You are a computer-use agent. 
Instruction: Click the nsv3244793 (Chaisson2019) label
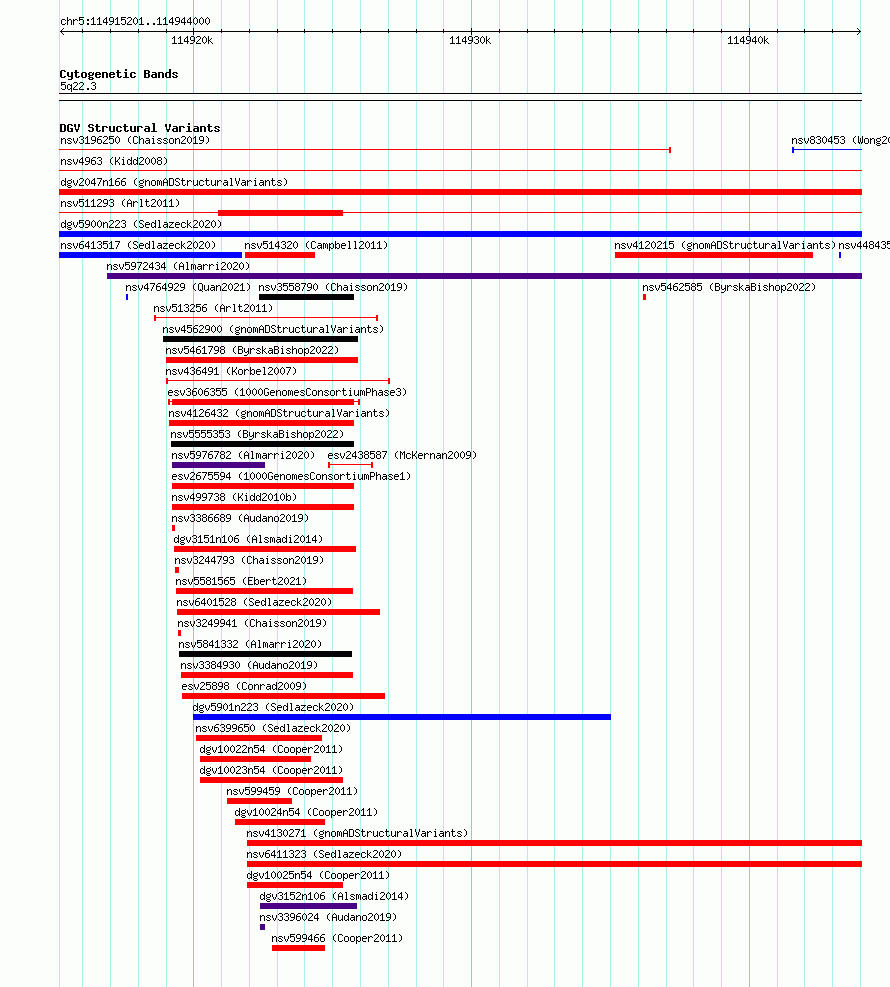(249, 560)
